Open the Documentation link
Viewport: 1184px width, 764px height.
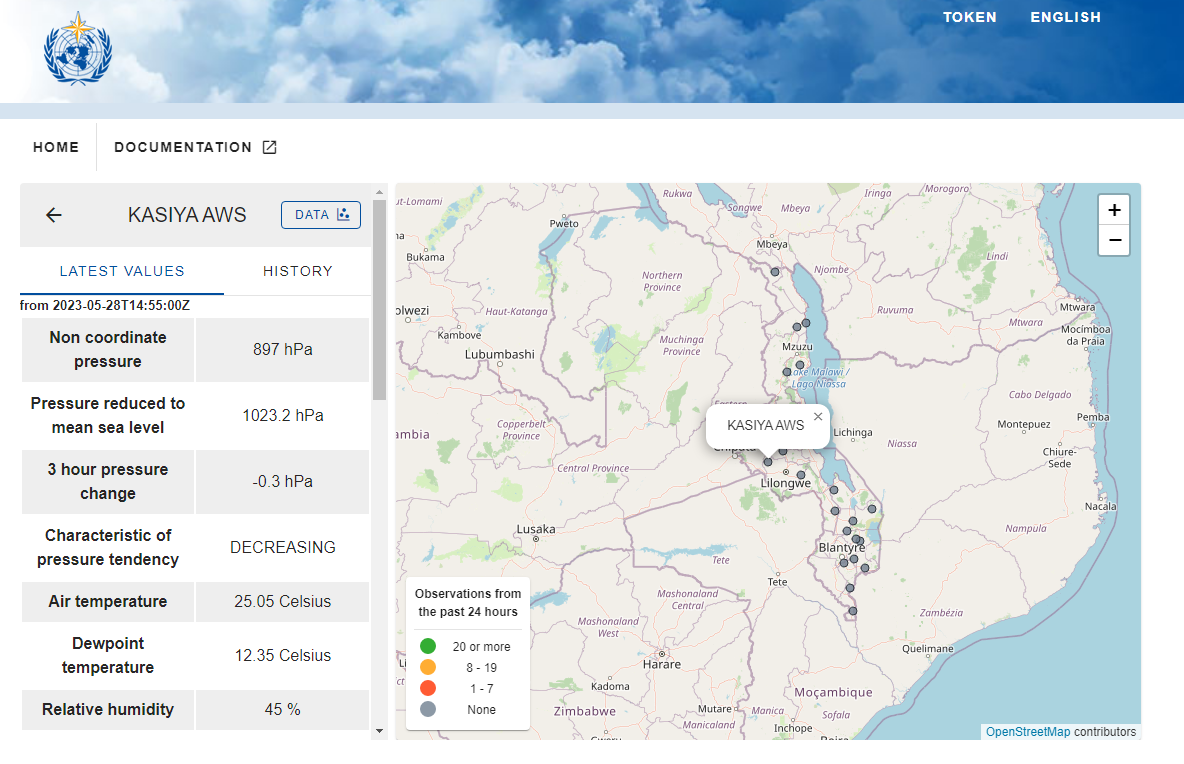click(183, 147)
